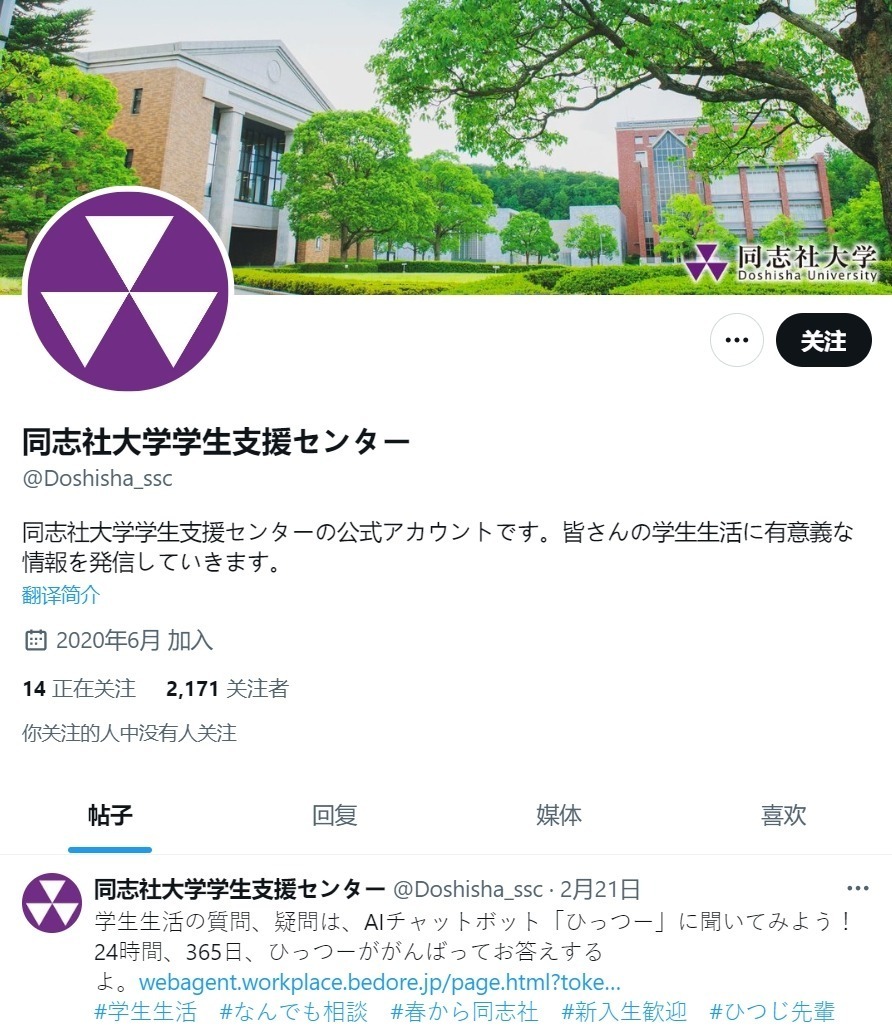
Task: Open the tweet's three-dot menu
Action: [857, 889]
